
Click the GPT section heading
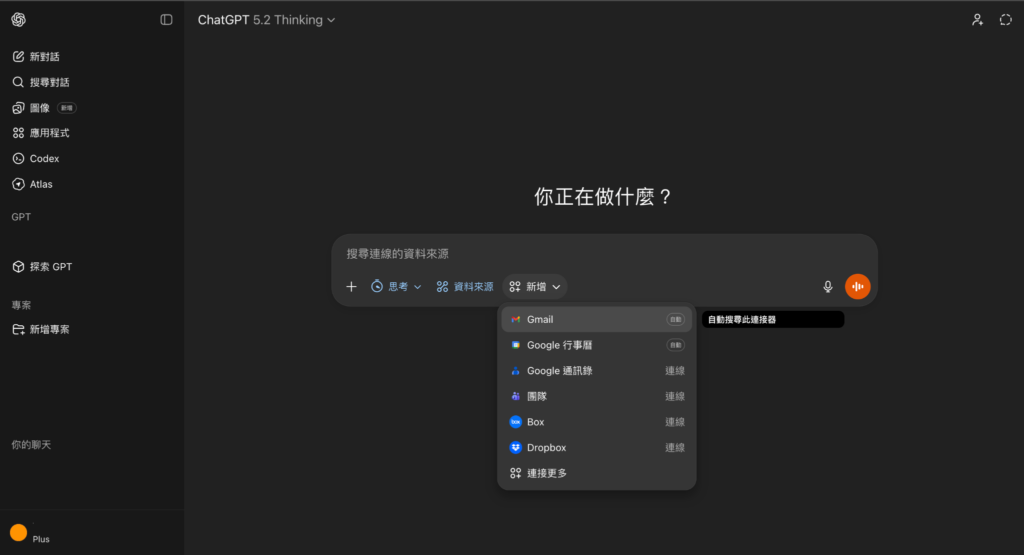point(21,217)
